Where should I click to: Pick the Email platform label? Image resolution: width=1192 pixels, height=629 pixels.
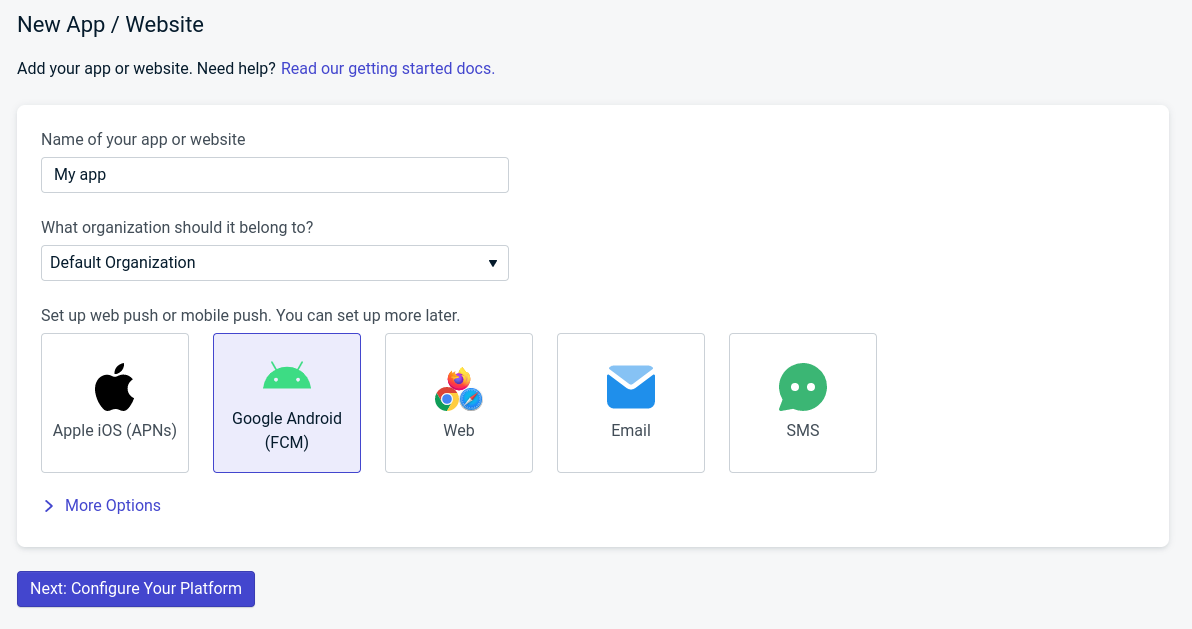(x=631, y=430)
